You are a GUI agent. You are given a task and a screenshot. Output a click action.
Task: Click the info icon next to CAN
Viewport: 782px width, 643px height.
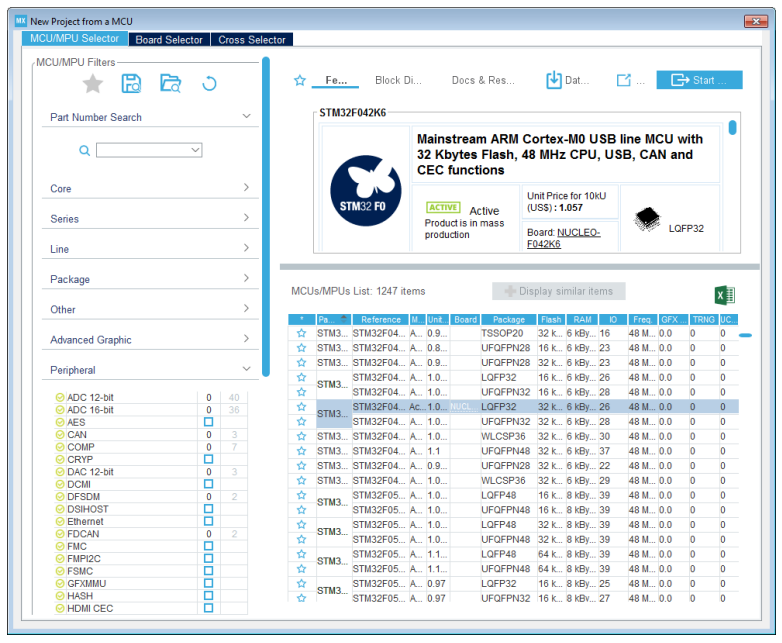(x=60, y=435)
